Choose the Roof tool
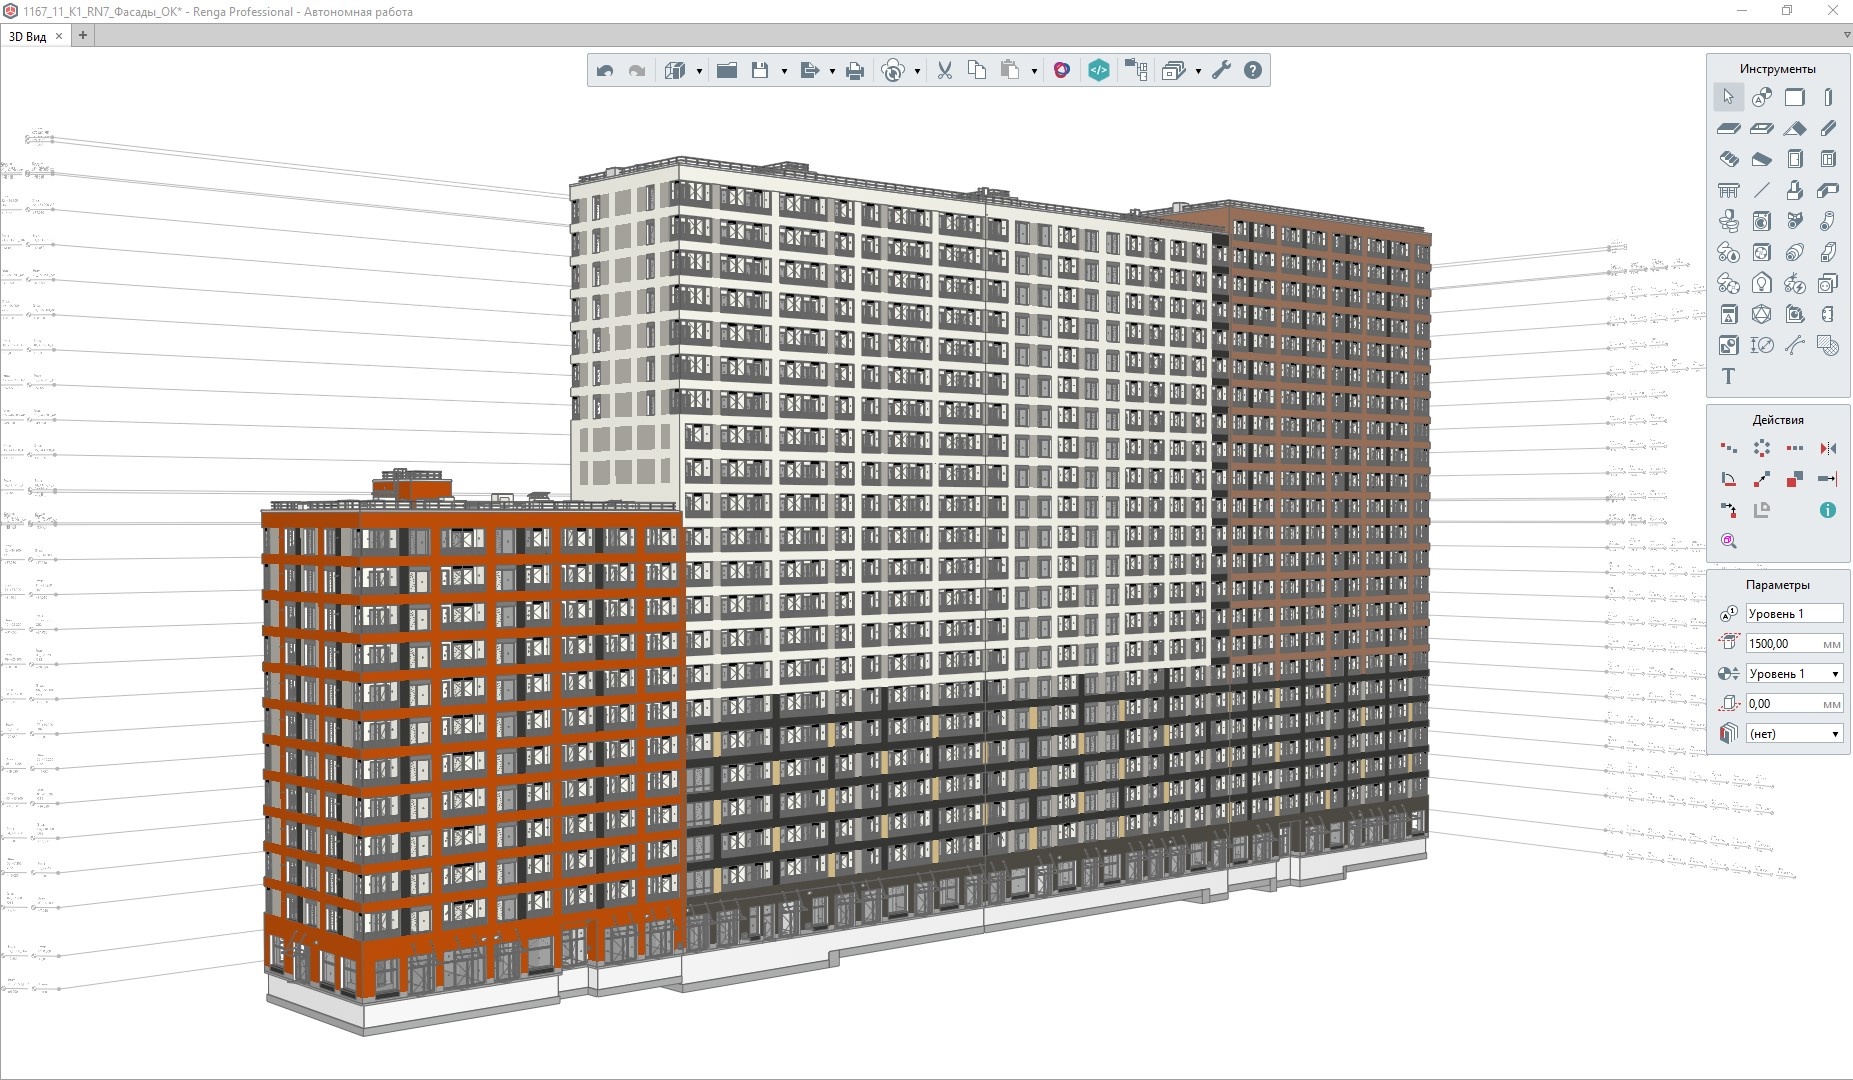Screen dimensions: 1853x1080 point(1795,128)
